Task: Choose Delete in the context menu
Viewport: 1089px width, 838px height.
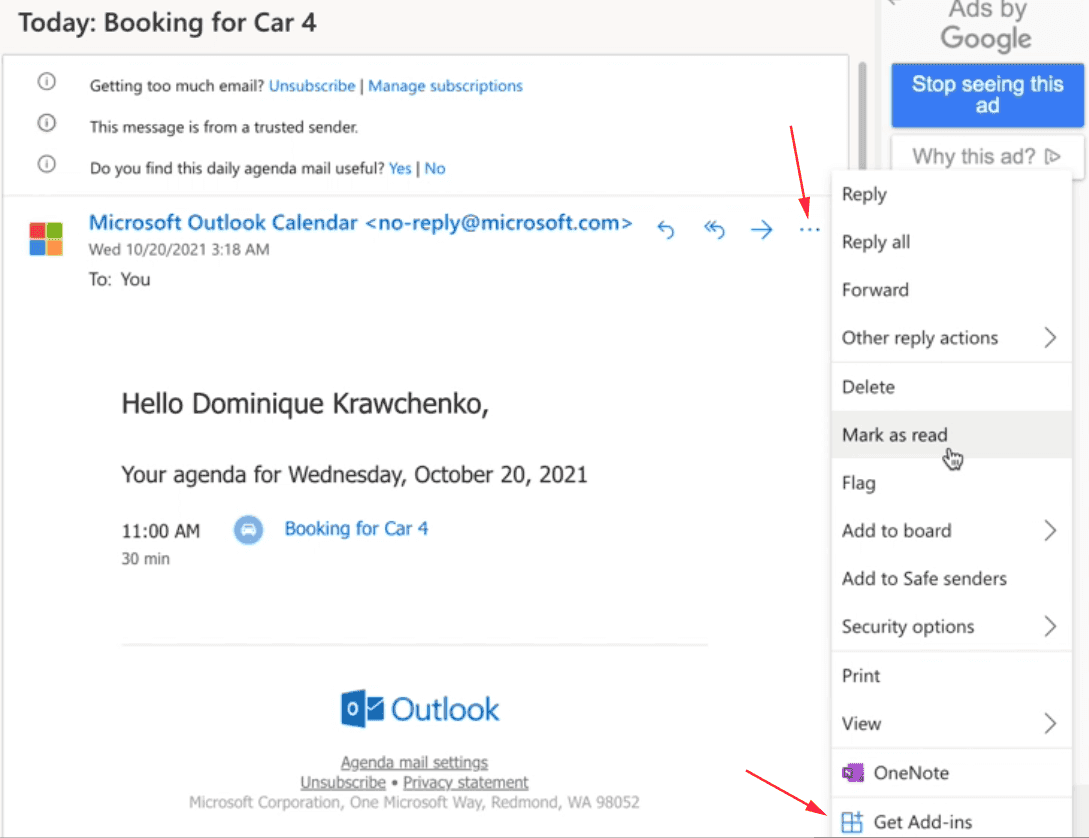Action: coord(868,387)
